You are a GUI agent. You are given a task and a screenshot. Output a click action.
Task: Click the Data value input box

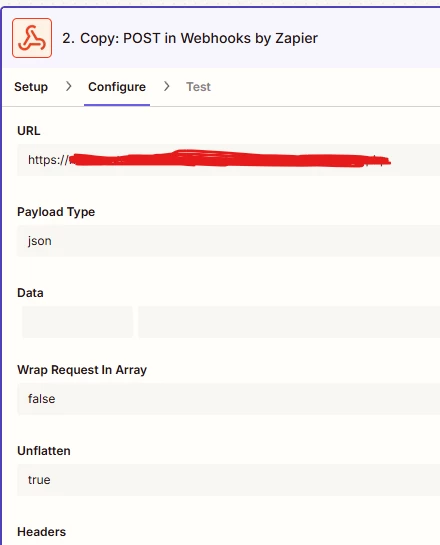tap(289, 322)
